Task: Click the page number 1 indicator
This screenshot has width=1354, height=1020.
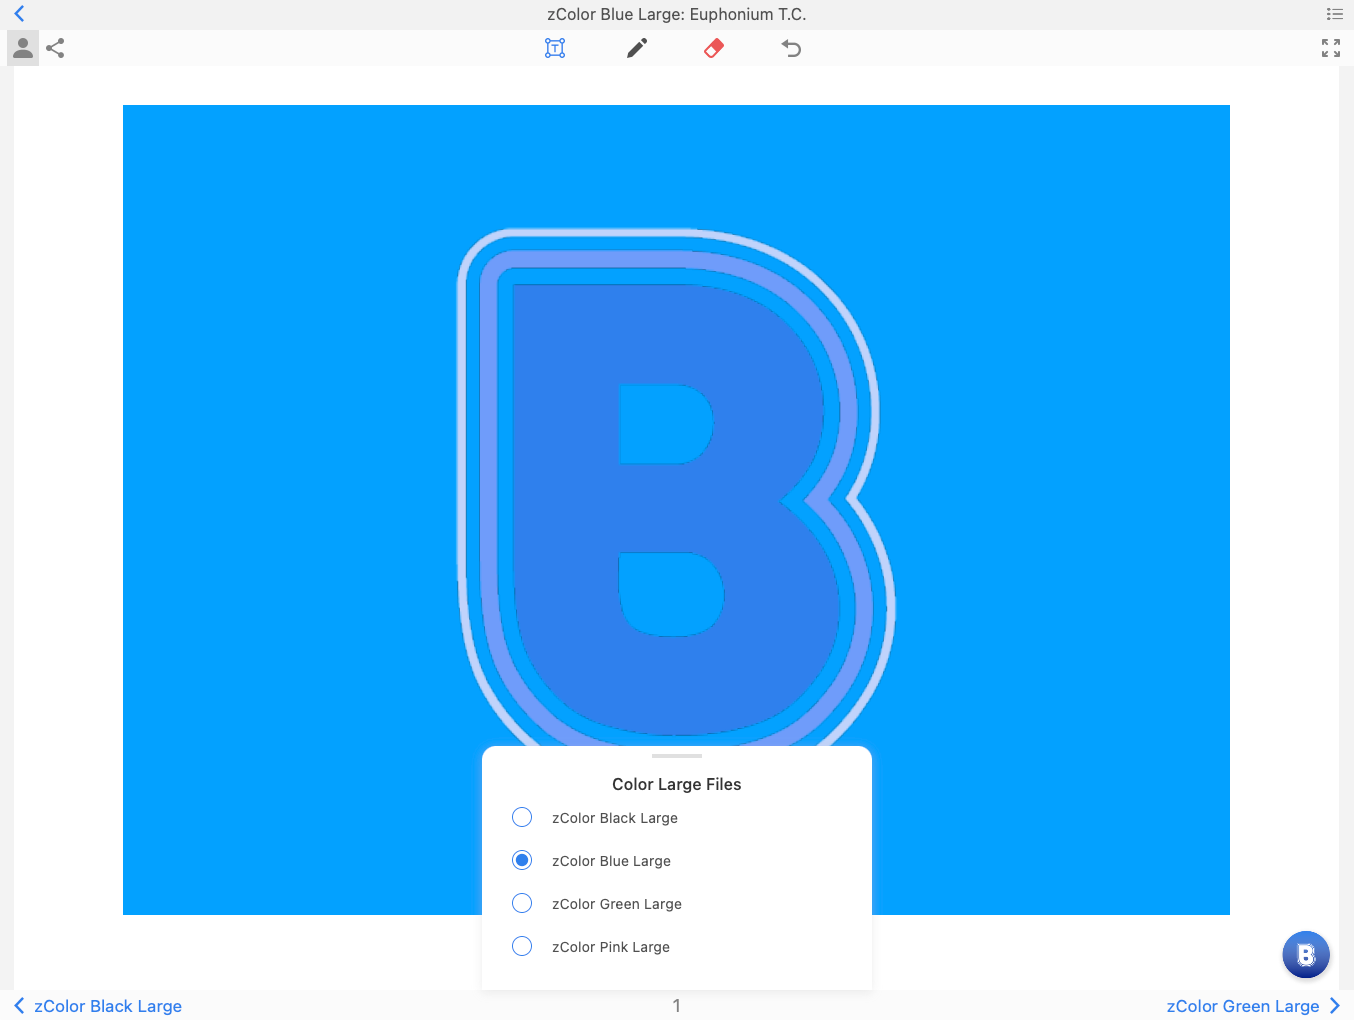Action: (677, 1006)
